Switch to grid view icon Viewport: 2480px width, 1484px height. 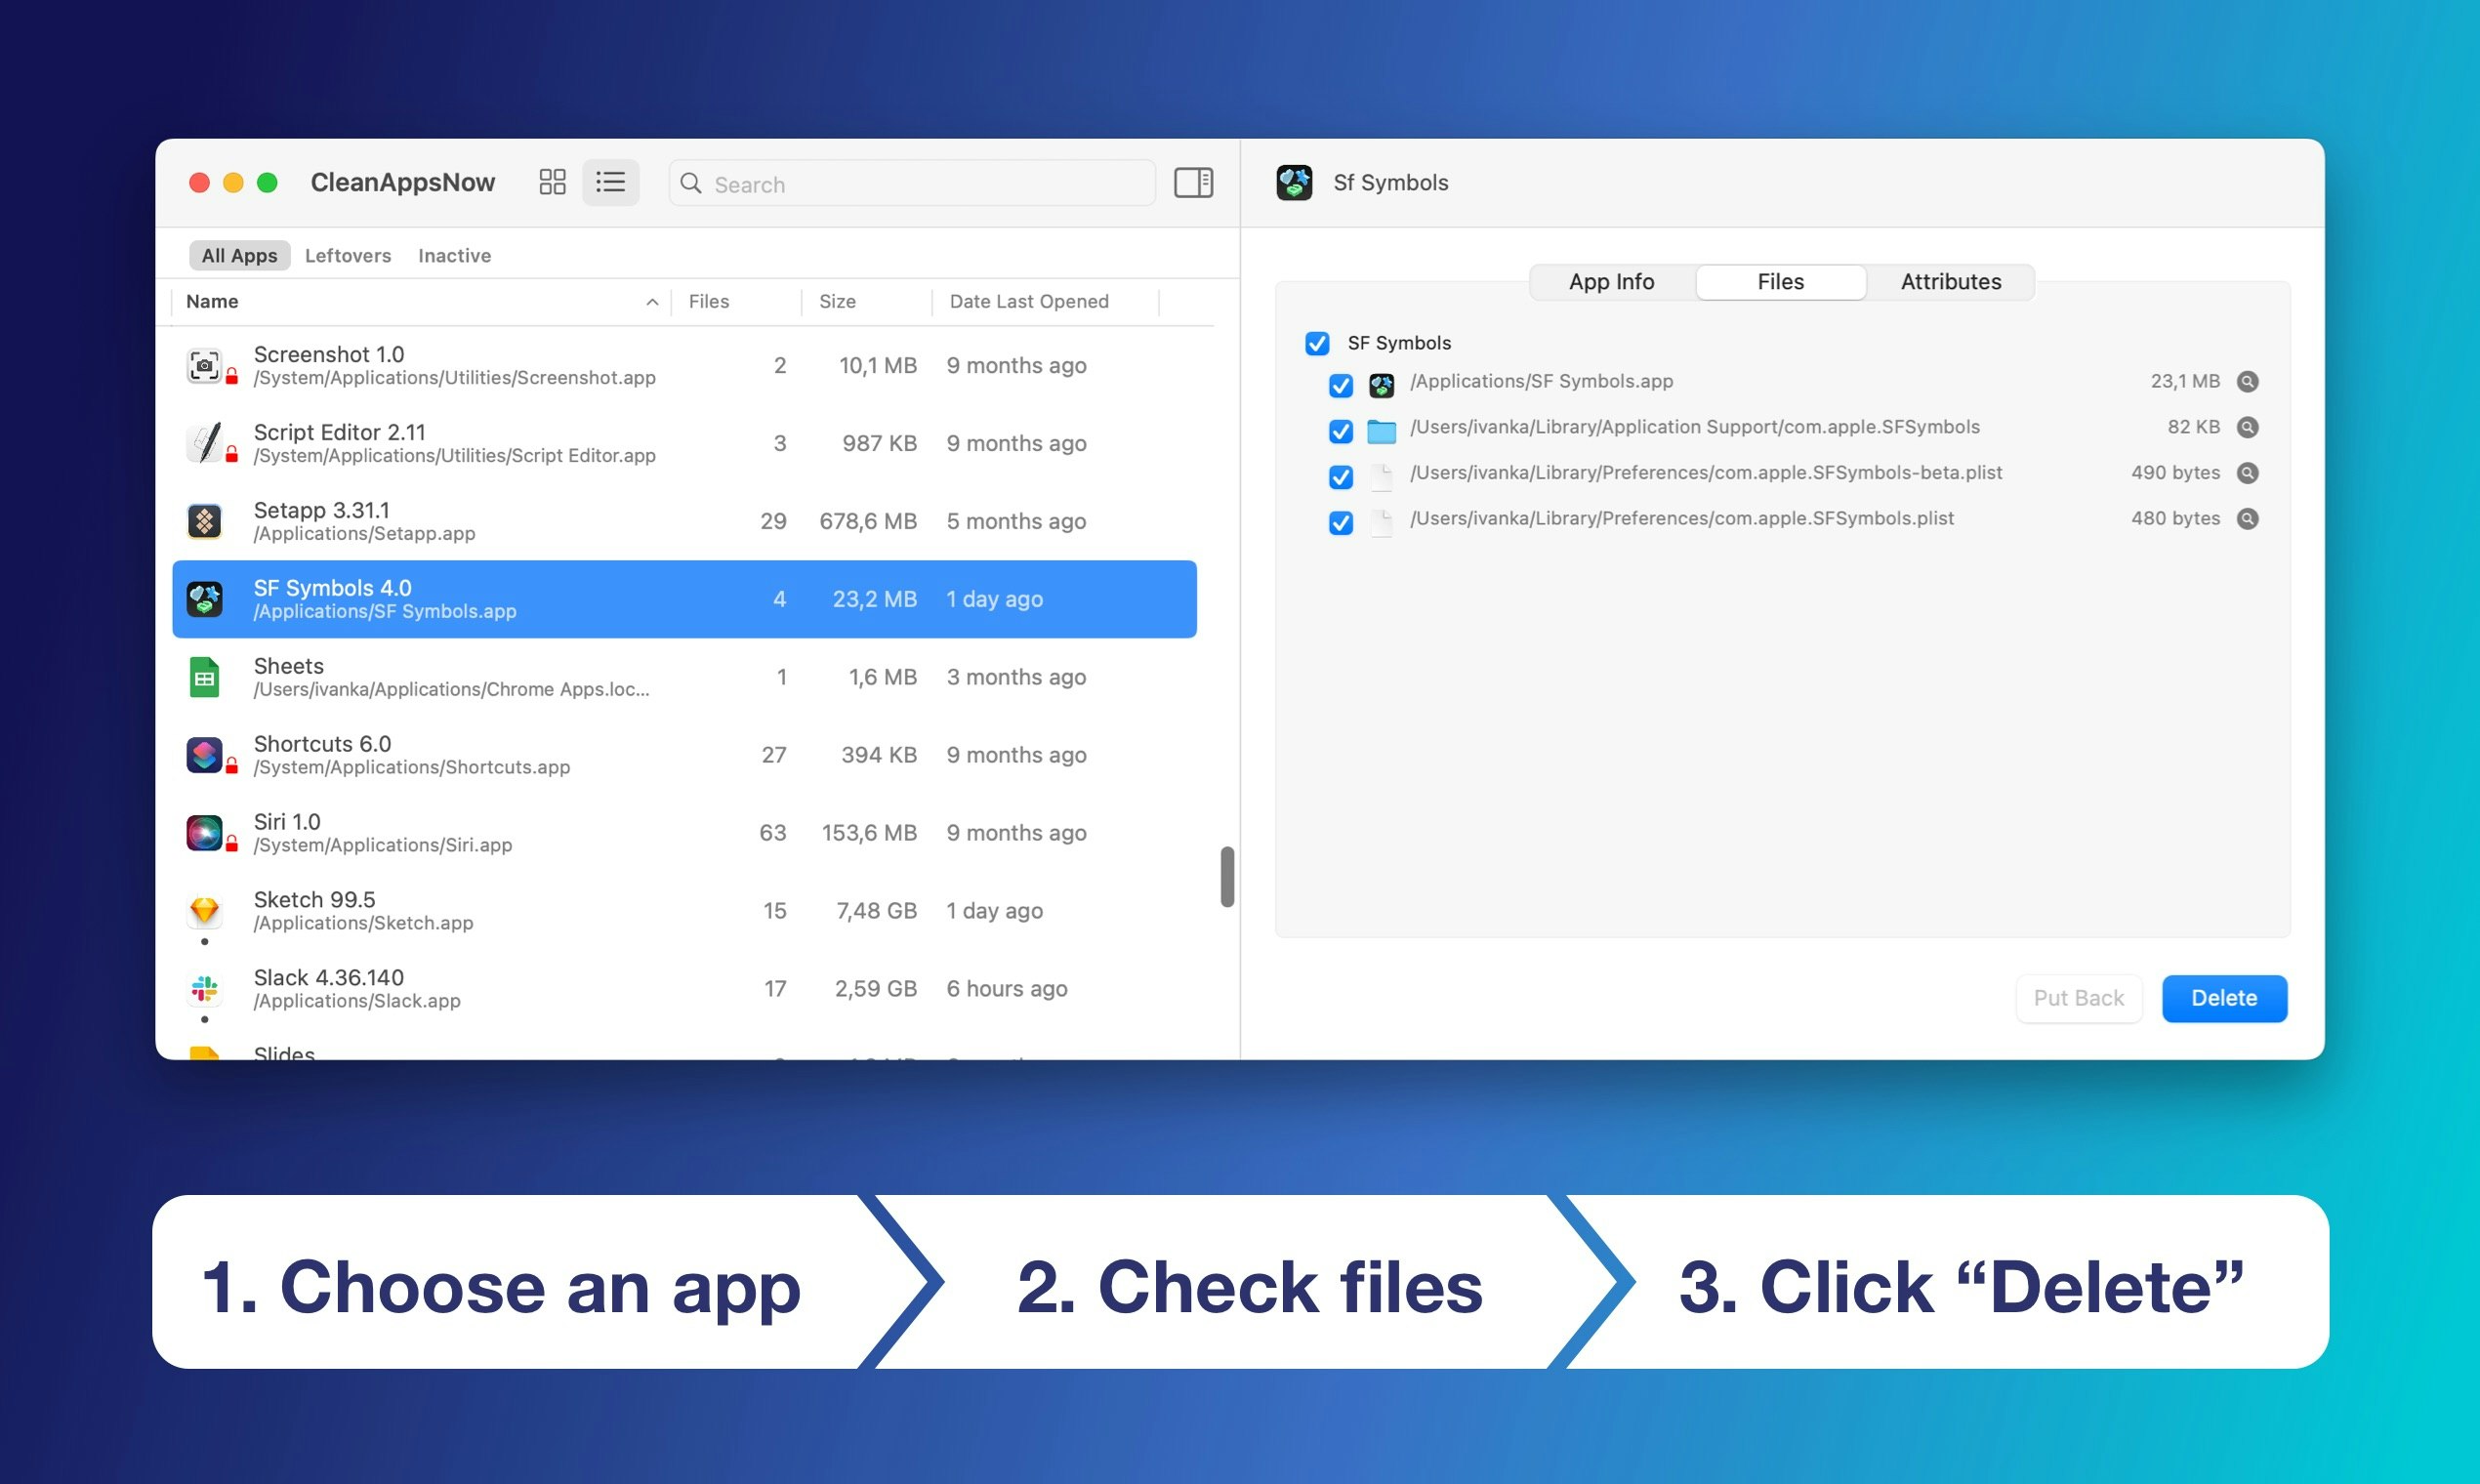click(x=552, y=182)
